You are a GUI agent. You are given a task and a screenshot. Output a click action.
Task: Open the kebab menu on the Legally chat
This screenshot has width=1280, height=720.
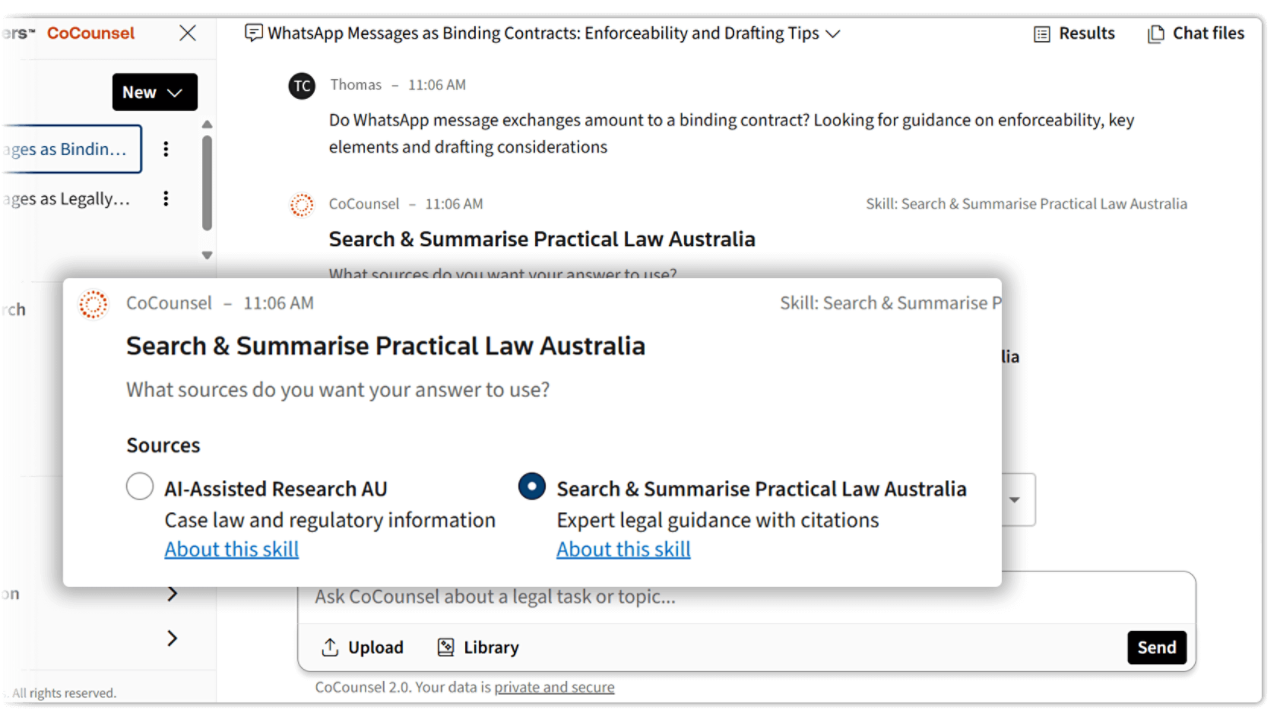tap(166, 198)
